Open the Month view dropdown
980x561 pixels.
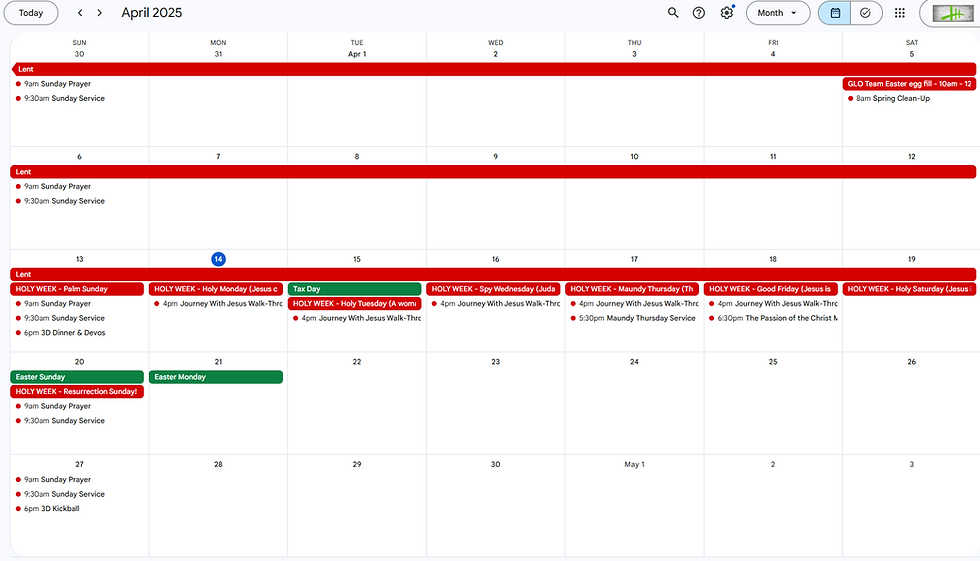coord(778,12)
